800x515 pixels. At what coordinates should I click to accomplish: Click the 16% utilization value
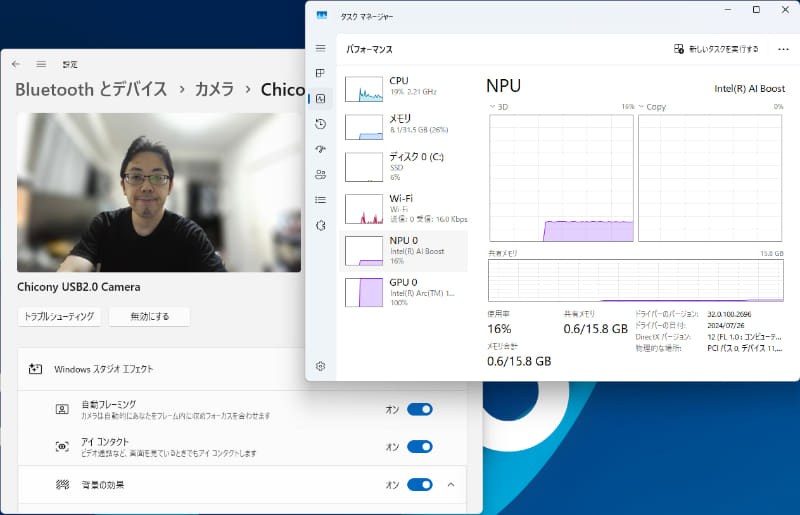click(499, 329)
